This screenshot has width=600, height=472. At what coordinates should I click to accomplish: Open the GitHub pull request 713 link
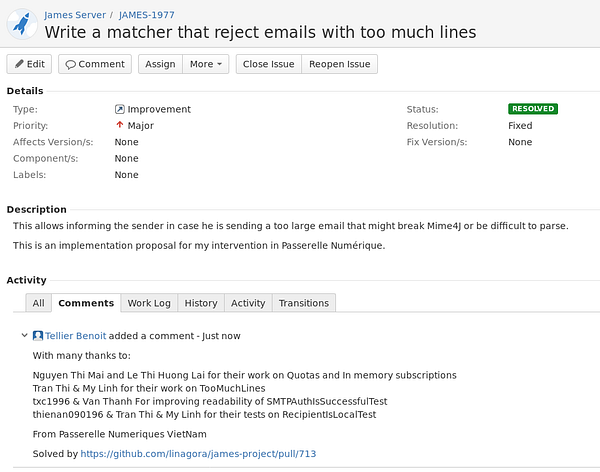[x=198, y=454]
